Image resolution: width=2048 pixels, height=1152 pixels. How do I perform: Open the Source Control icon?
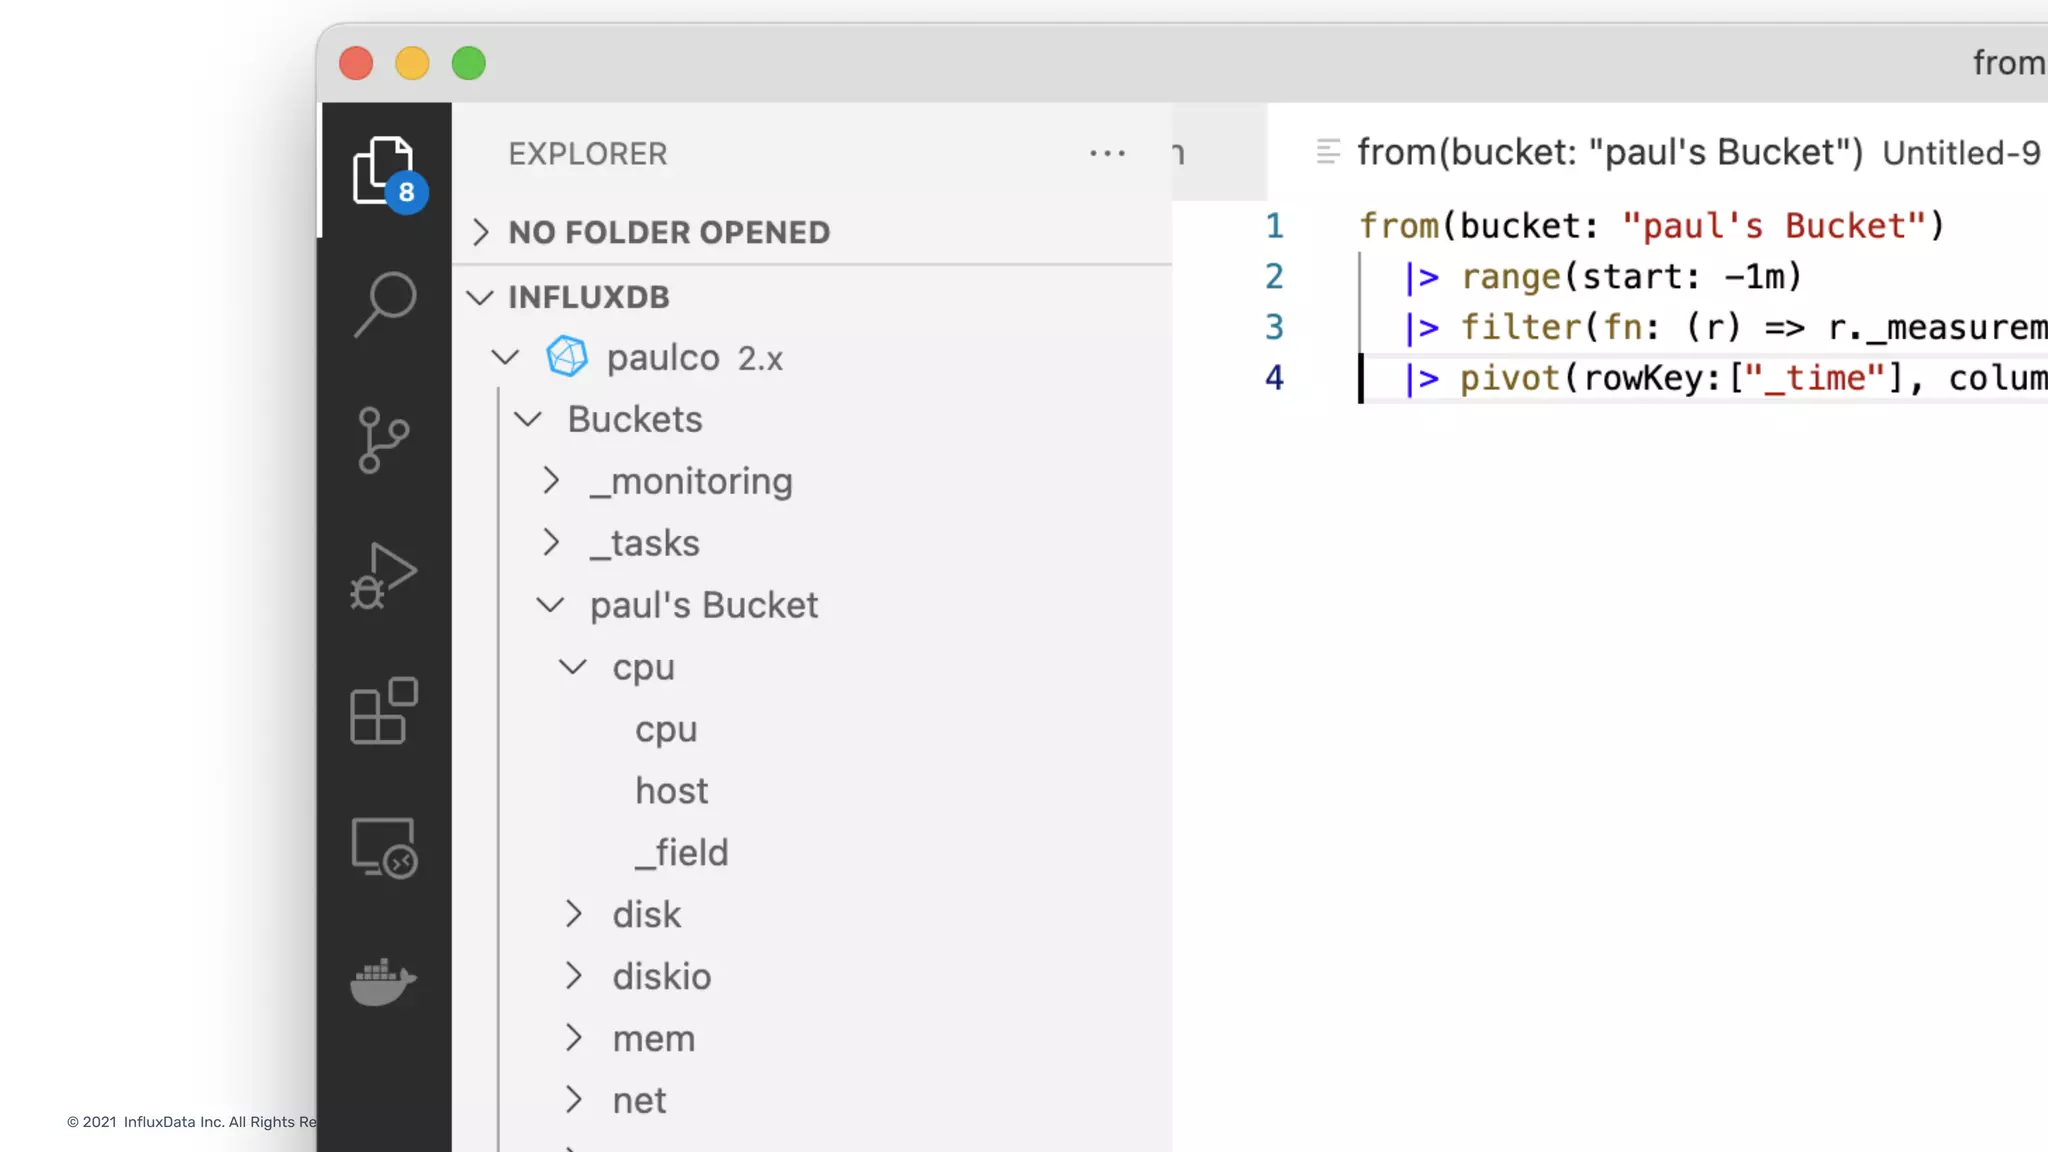(384, 439)
